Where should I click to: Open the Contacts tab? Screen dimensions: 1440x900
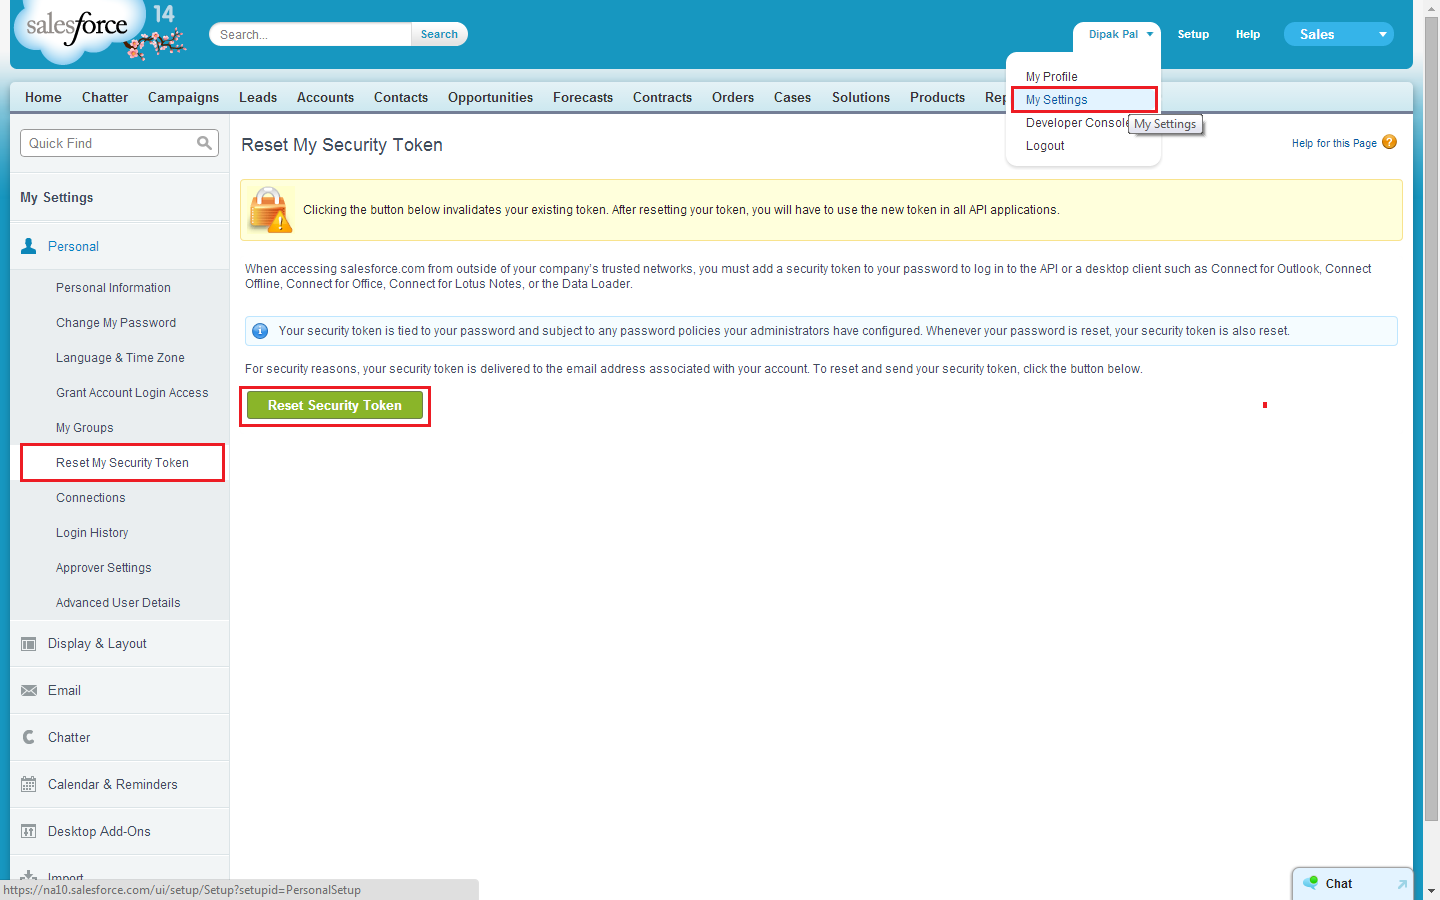(401, 97)
